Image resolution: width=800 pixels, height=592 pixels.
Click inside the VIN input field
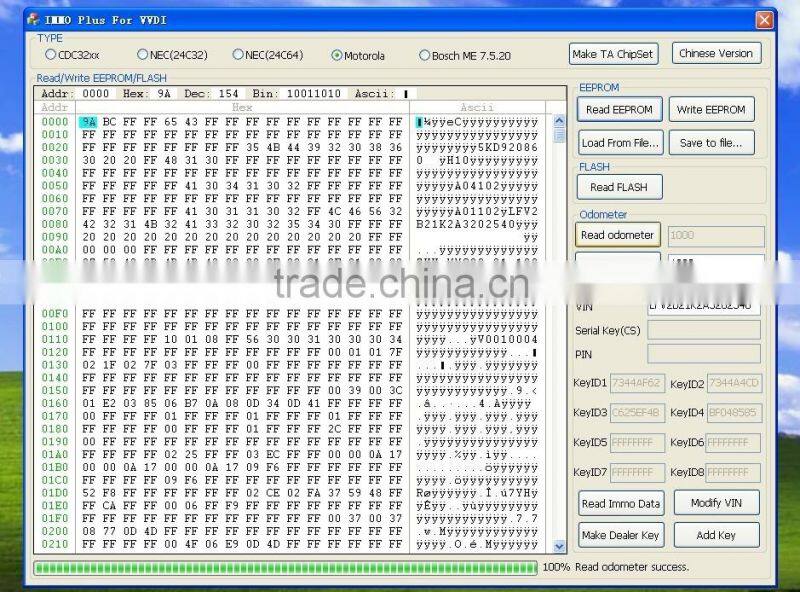click(705, 307)
